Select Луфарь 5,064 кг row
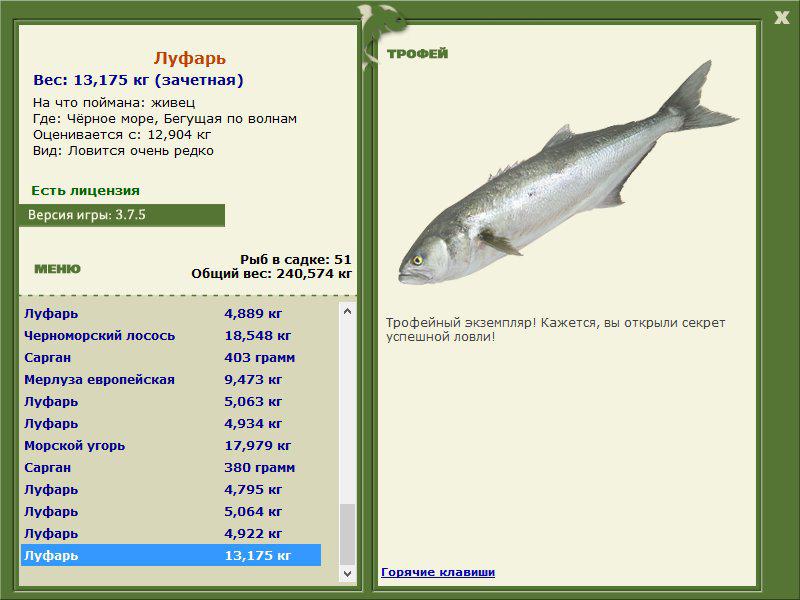 tap(171, 511)
